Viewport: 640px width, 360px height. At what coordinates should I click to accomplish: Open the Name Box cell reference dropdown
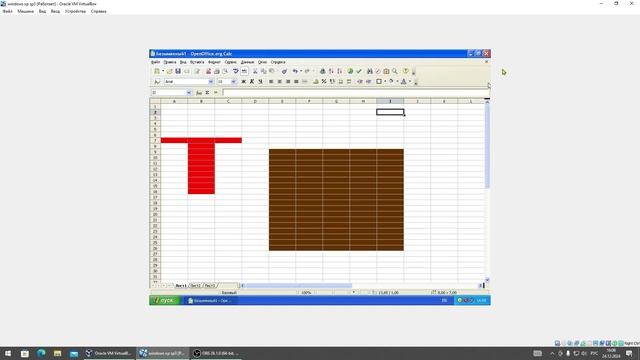pos(189,93)
